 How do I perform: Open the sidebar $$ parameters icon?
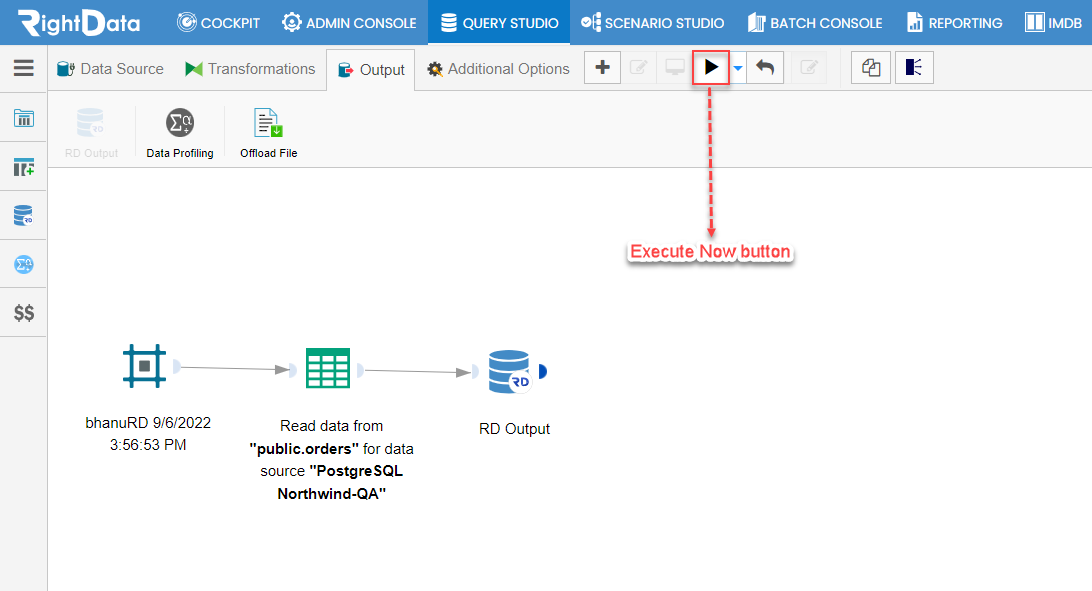point(24,313)
